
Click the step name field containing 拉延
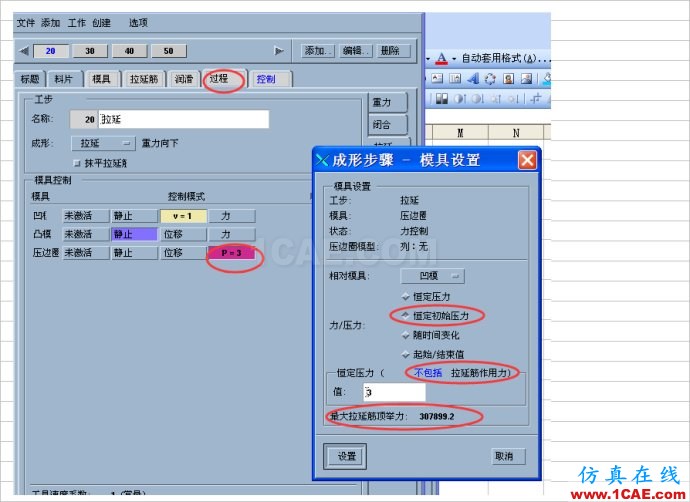(184, 119)
